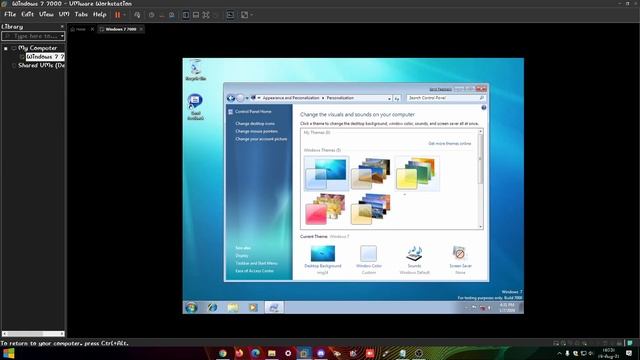The height and width of the screenshot is (360, 640).
Task: Launch Internet Explorer from guest taskbar
Action: pos(212,307)
